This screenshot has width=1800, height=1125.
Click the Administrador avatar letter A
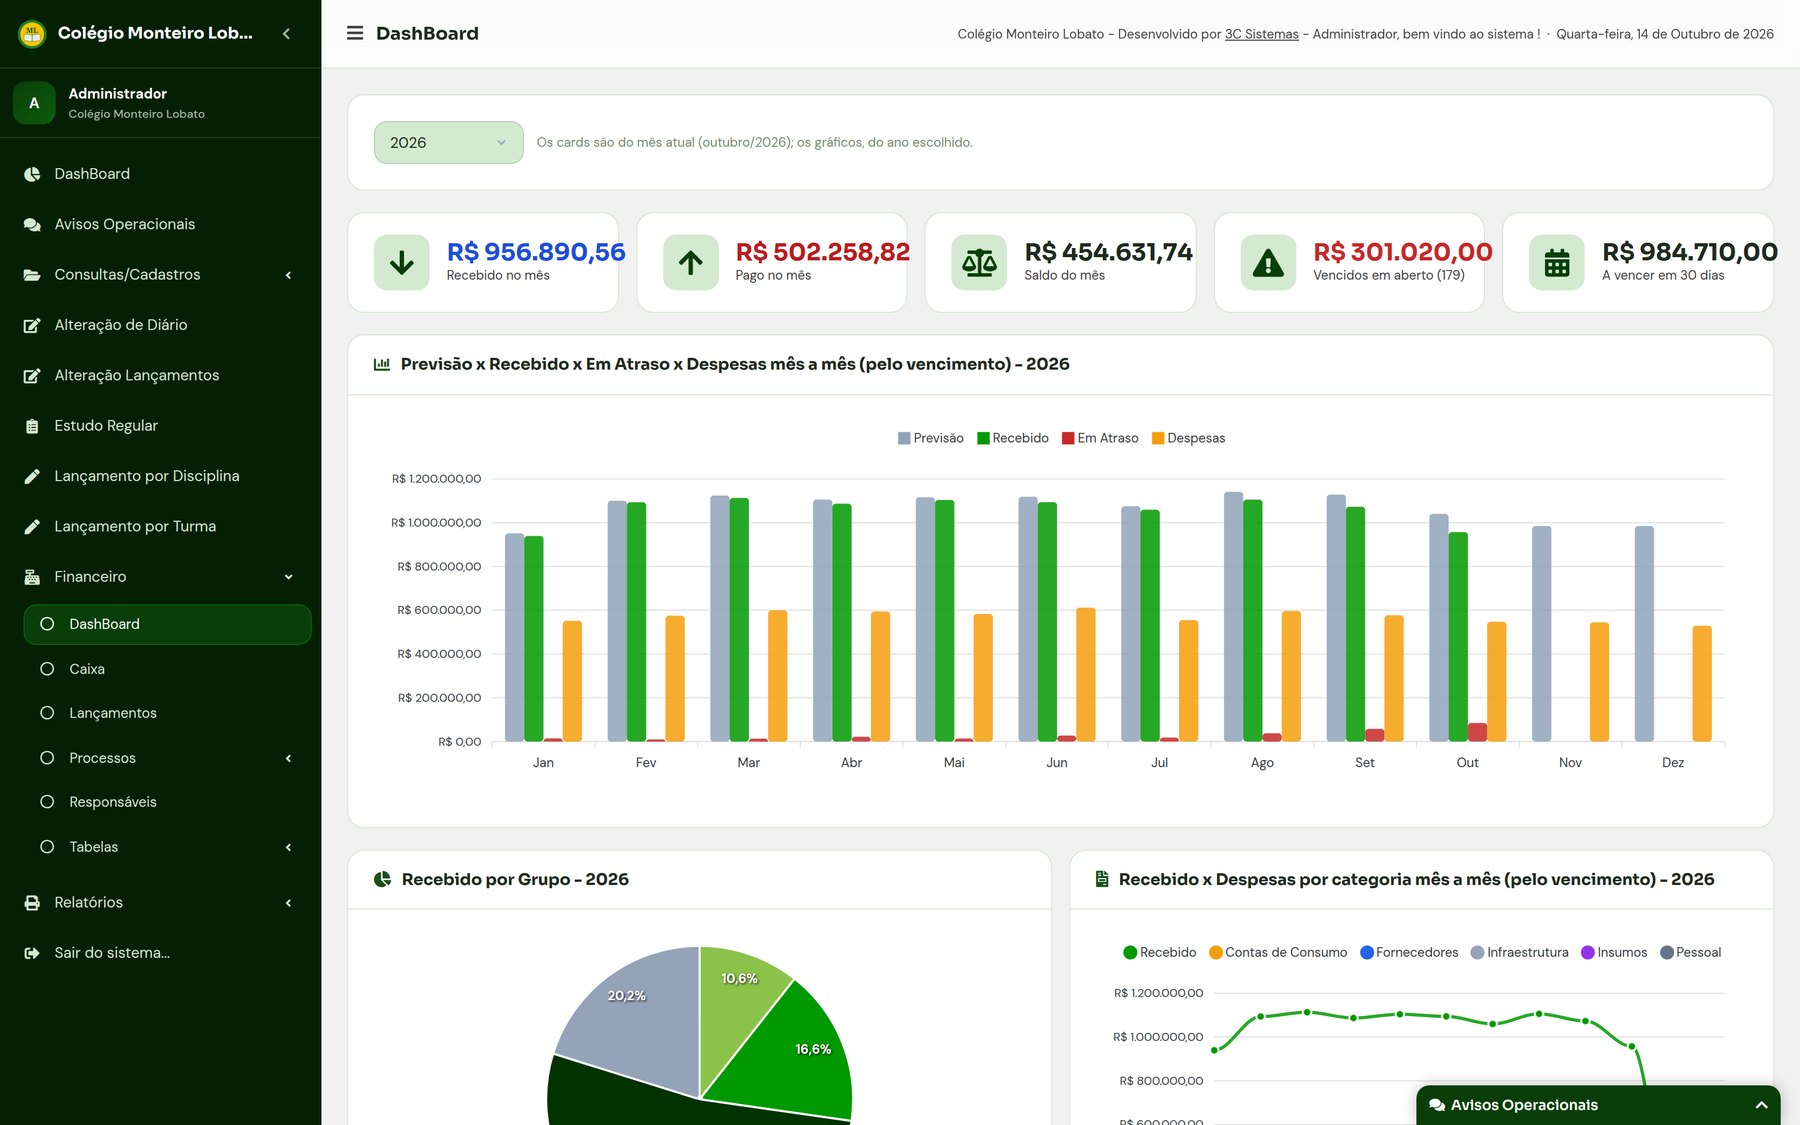point(34,103)
